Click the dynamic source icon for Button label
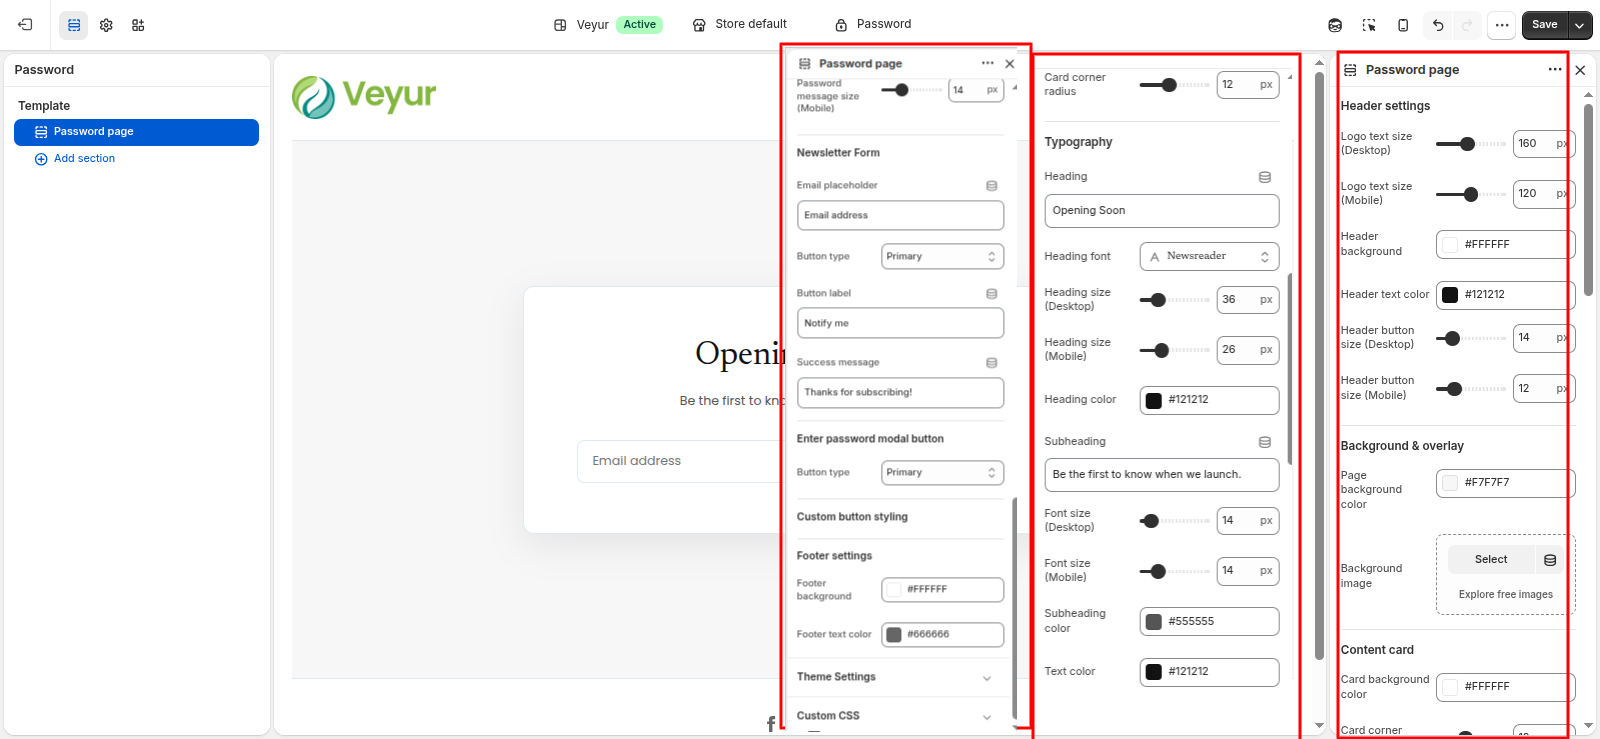1600x739 pixels. 992,294
